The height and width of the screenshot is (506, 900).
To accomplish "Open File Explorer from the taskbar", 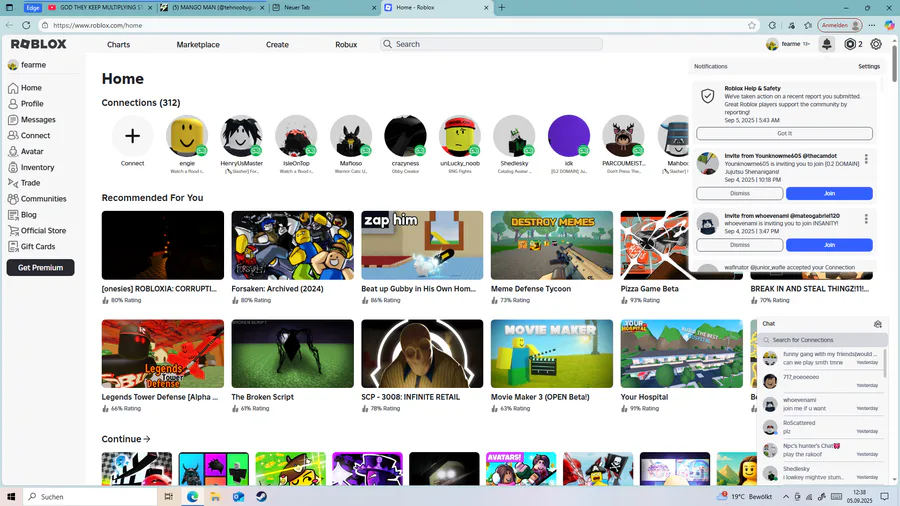I will [x=215, y=497].
